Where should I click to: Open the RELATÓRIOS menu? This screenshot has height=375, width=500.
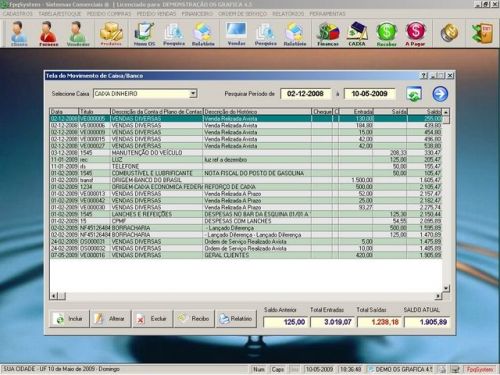tap(288, 14)
